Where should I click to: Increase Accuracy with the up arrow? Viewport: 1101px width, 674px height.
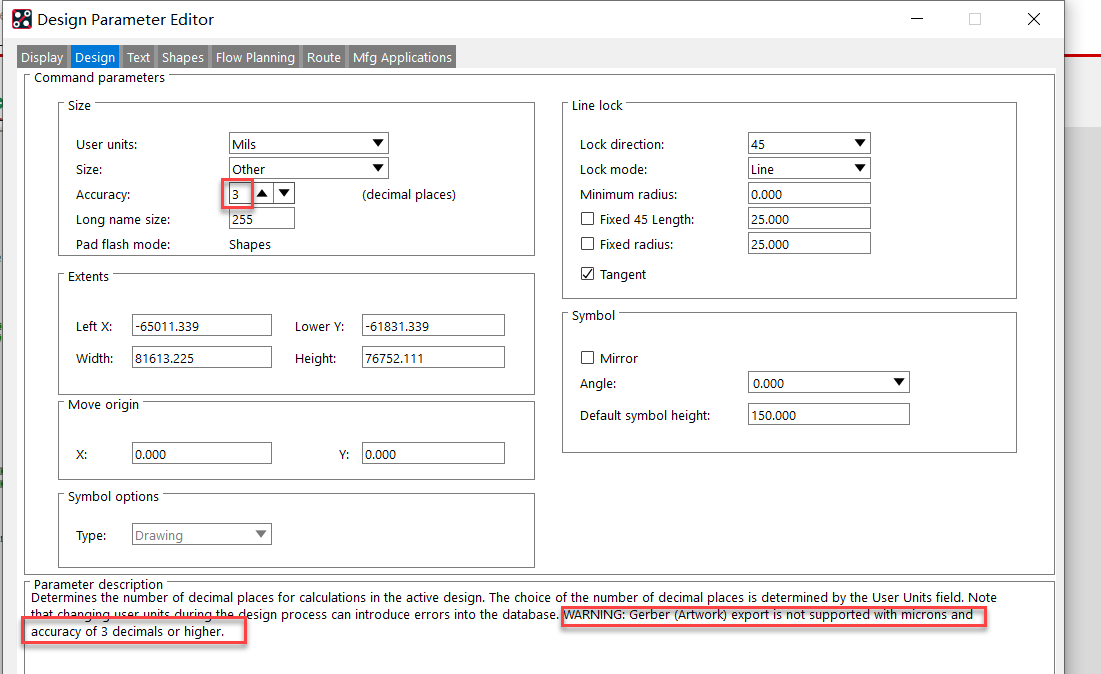point(262,194)
